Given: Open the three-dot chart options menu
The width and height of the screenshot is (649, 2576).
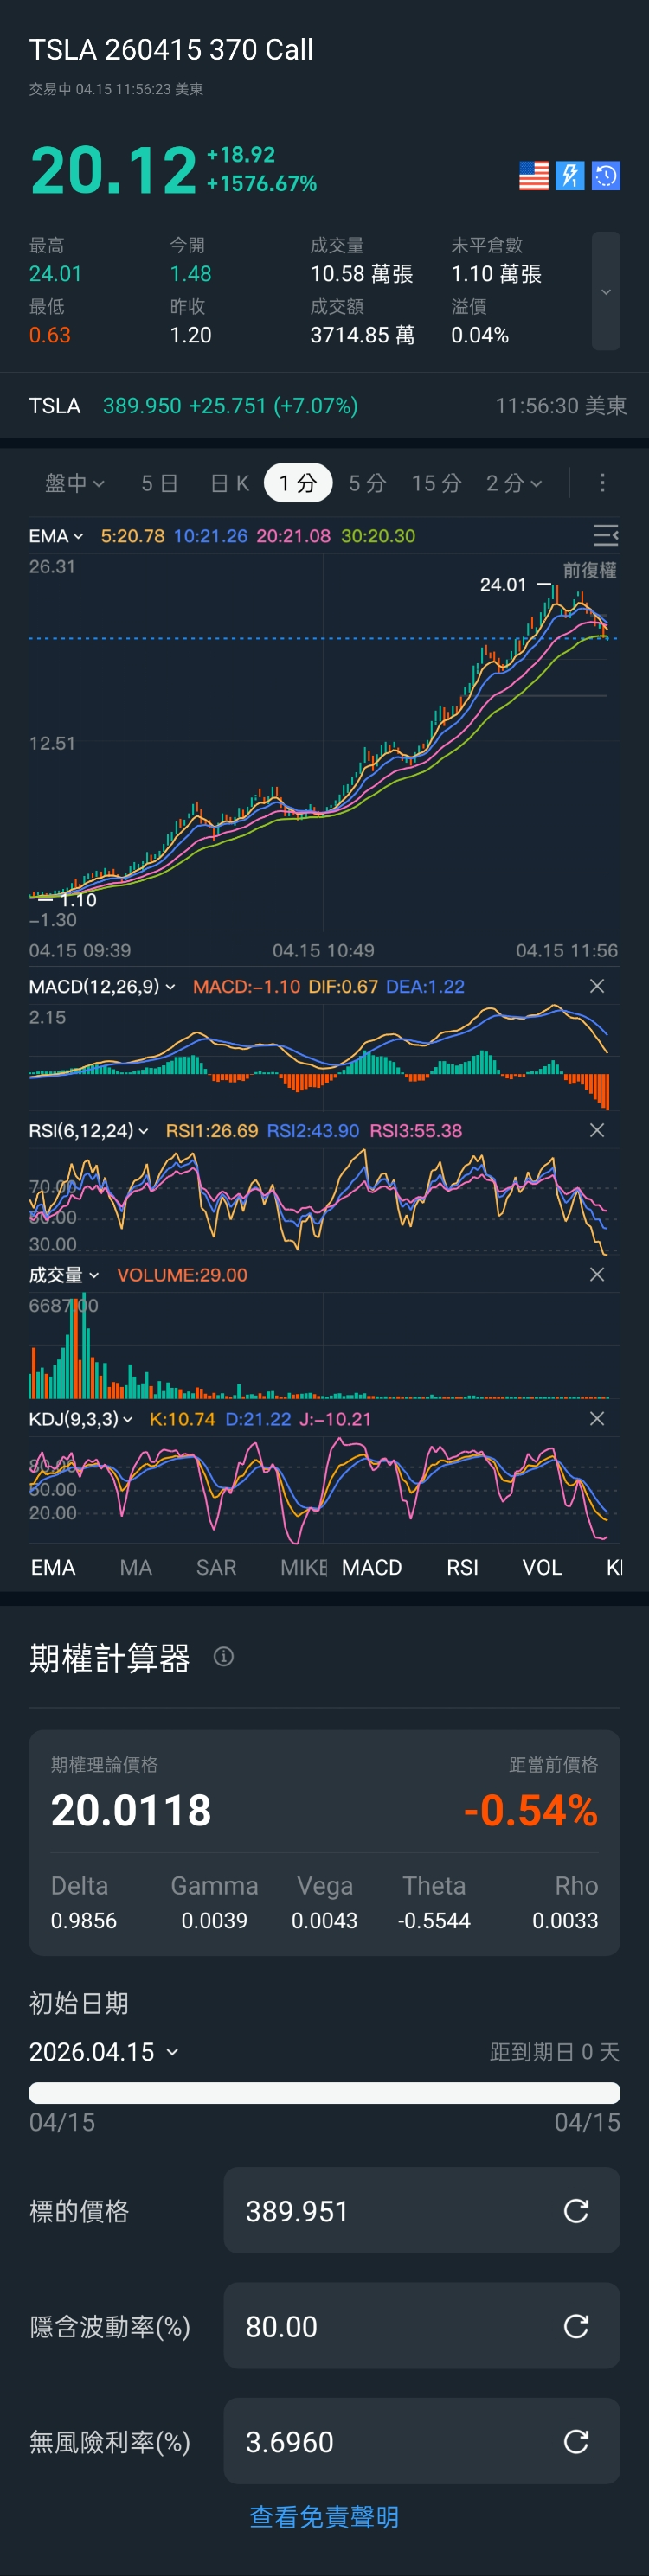Looking at the screenshot, I should pyautogui.click(x=602, y=483).
